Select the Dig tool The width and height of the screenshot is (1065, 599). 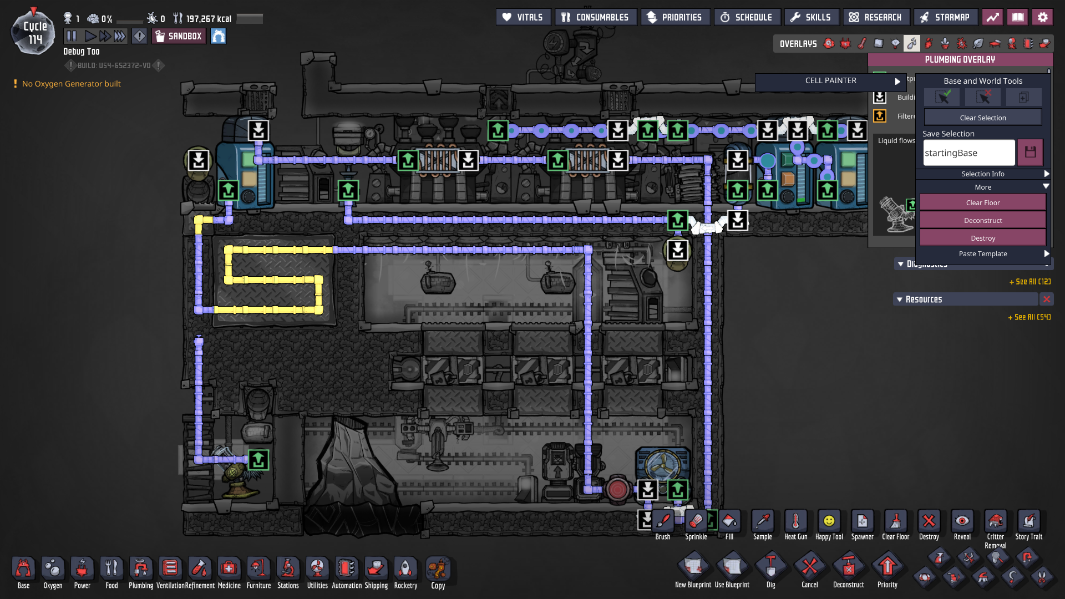tap(771, 567)
